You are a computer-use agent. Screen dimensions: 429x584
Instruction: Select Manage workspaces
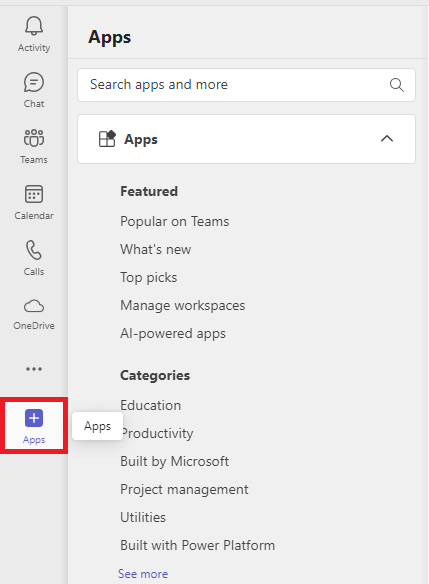coord(182,305)
